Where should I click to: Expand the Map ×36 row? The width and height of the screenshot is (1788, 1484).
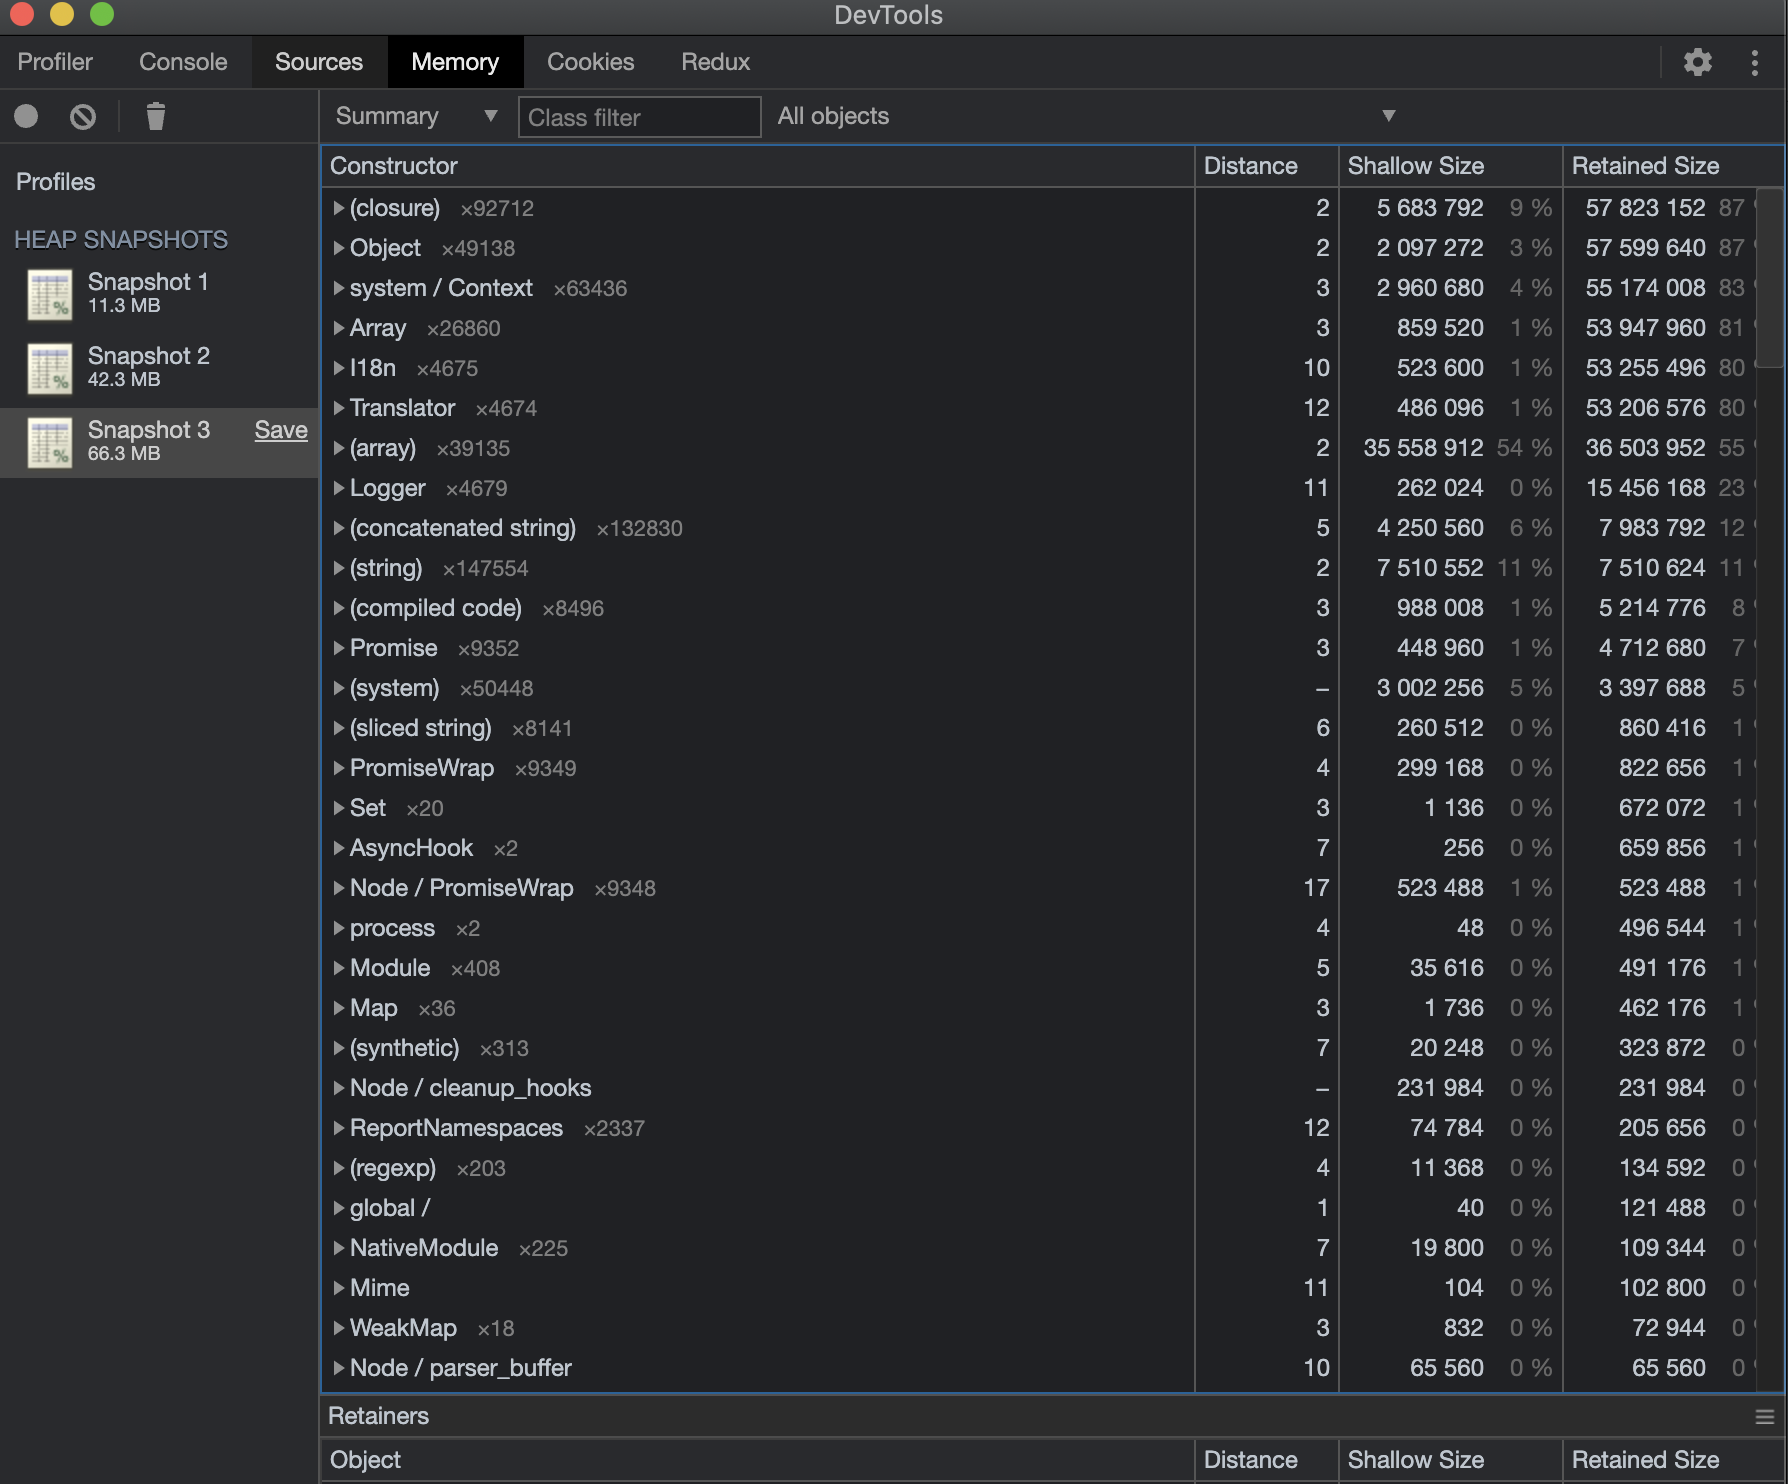pos(339,1008)
